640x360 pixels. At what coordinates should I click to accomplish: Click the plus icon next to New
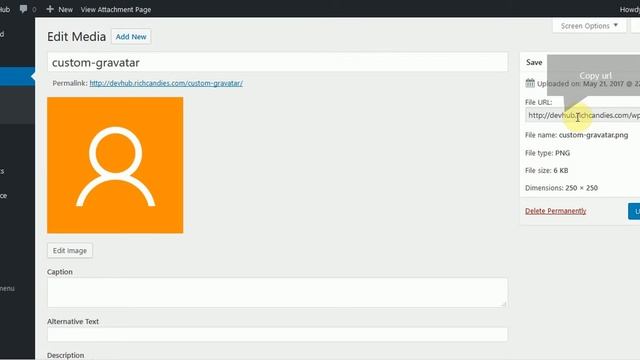coord(50,9)
